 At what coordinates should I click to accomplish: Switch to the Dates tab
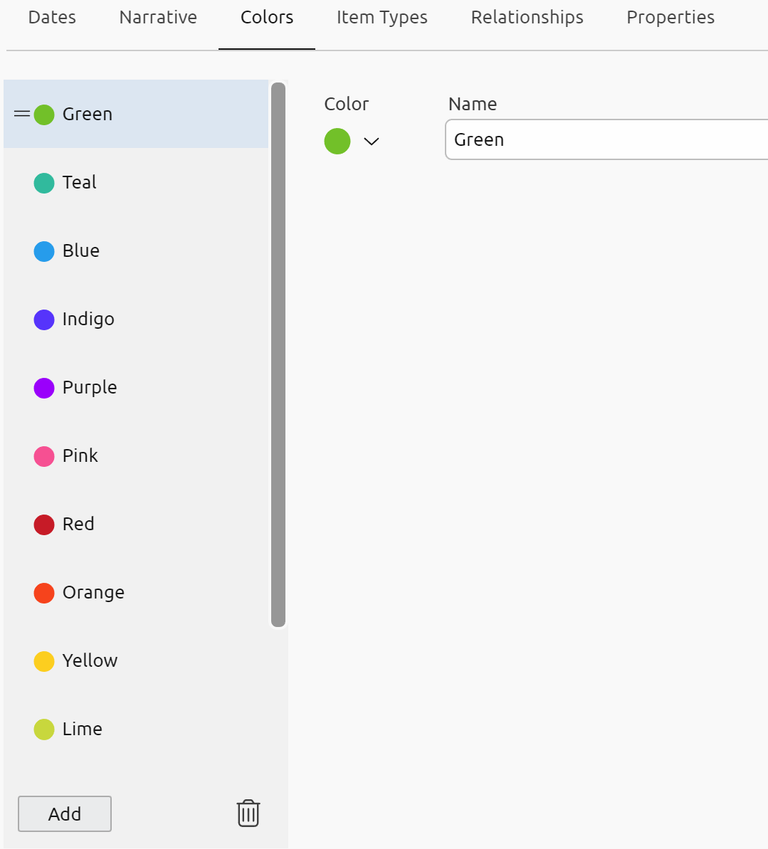click(x=52, y=18)
